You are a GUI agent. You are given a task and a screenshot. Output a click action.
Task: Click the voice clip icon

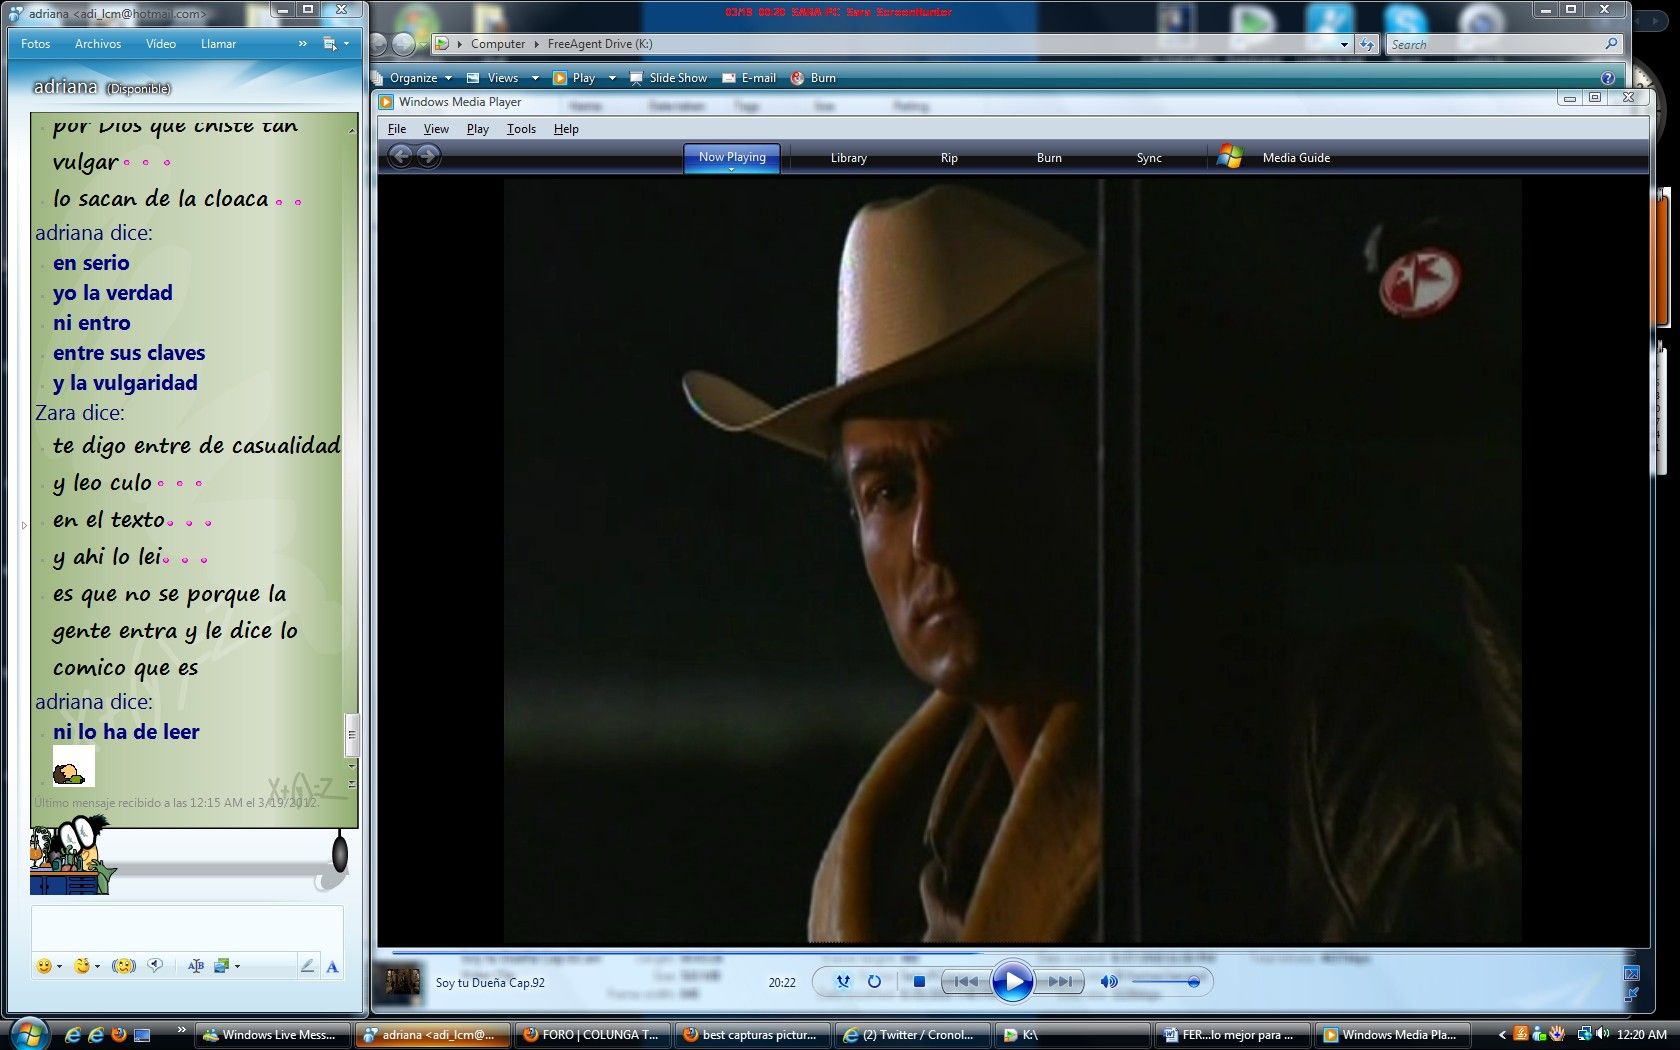click(x=155, y=966)
